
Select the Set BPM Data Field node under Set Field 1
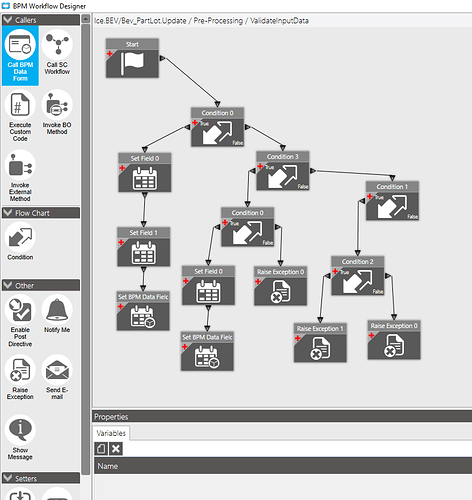143,311
